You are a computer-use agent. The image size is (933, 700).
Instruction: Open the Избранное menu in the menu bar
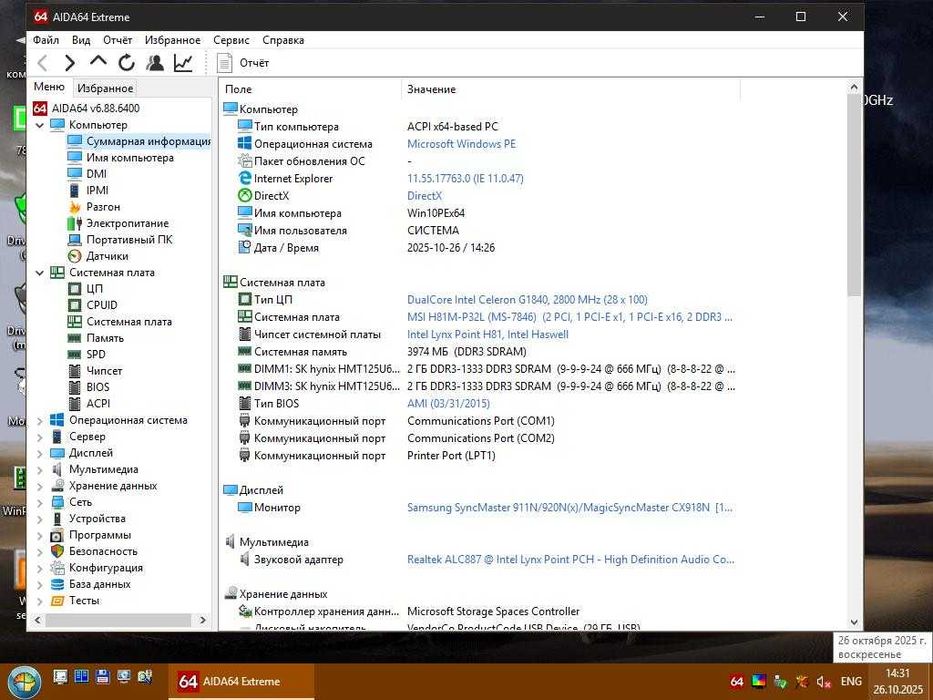173,40
